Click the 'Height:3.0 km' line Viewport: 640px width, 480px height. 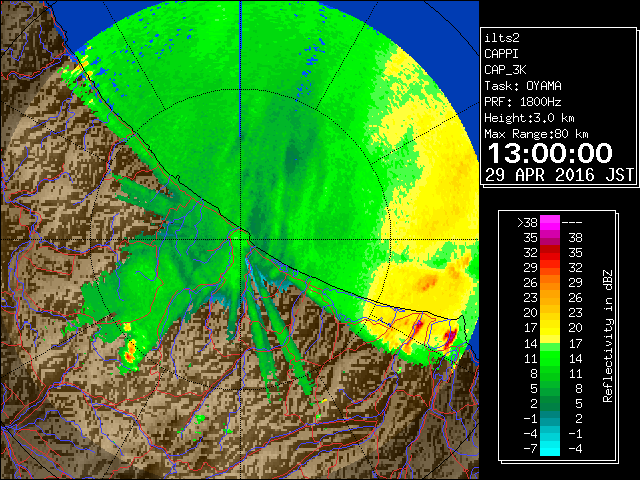point(529,118)
